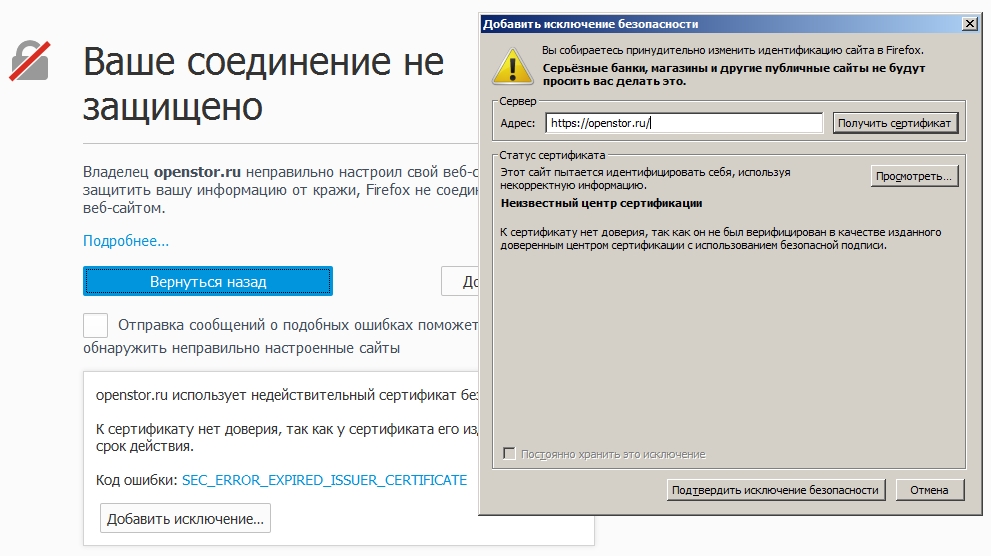991x556 pixels.
Task: Click 'Вернуться назад' button
Action: [207, 281]
